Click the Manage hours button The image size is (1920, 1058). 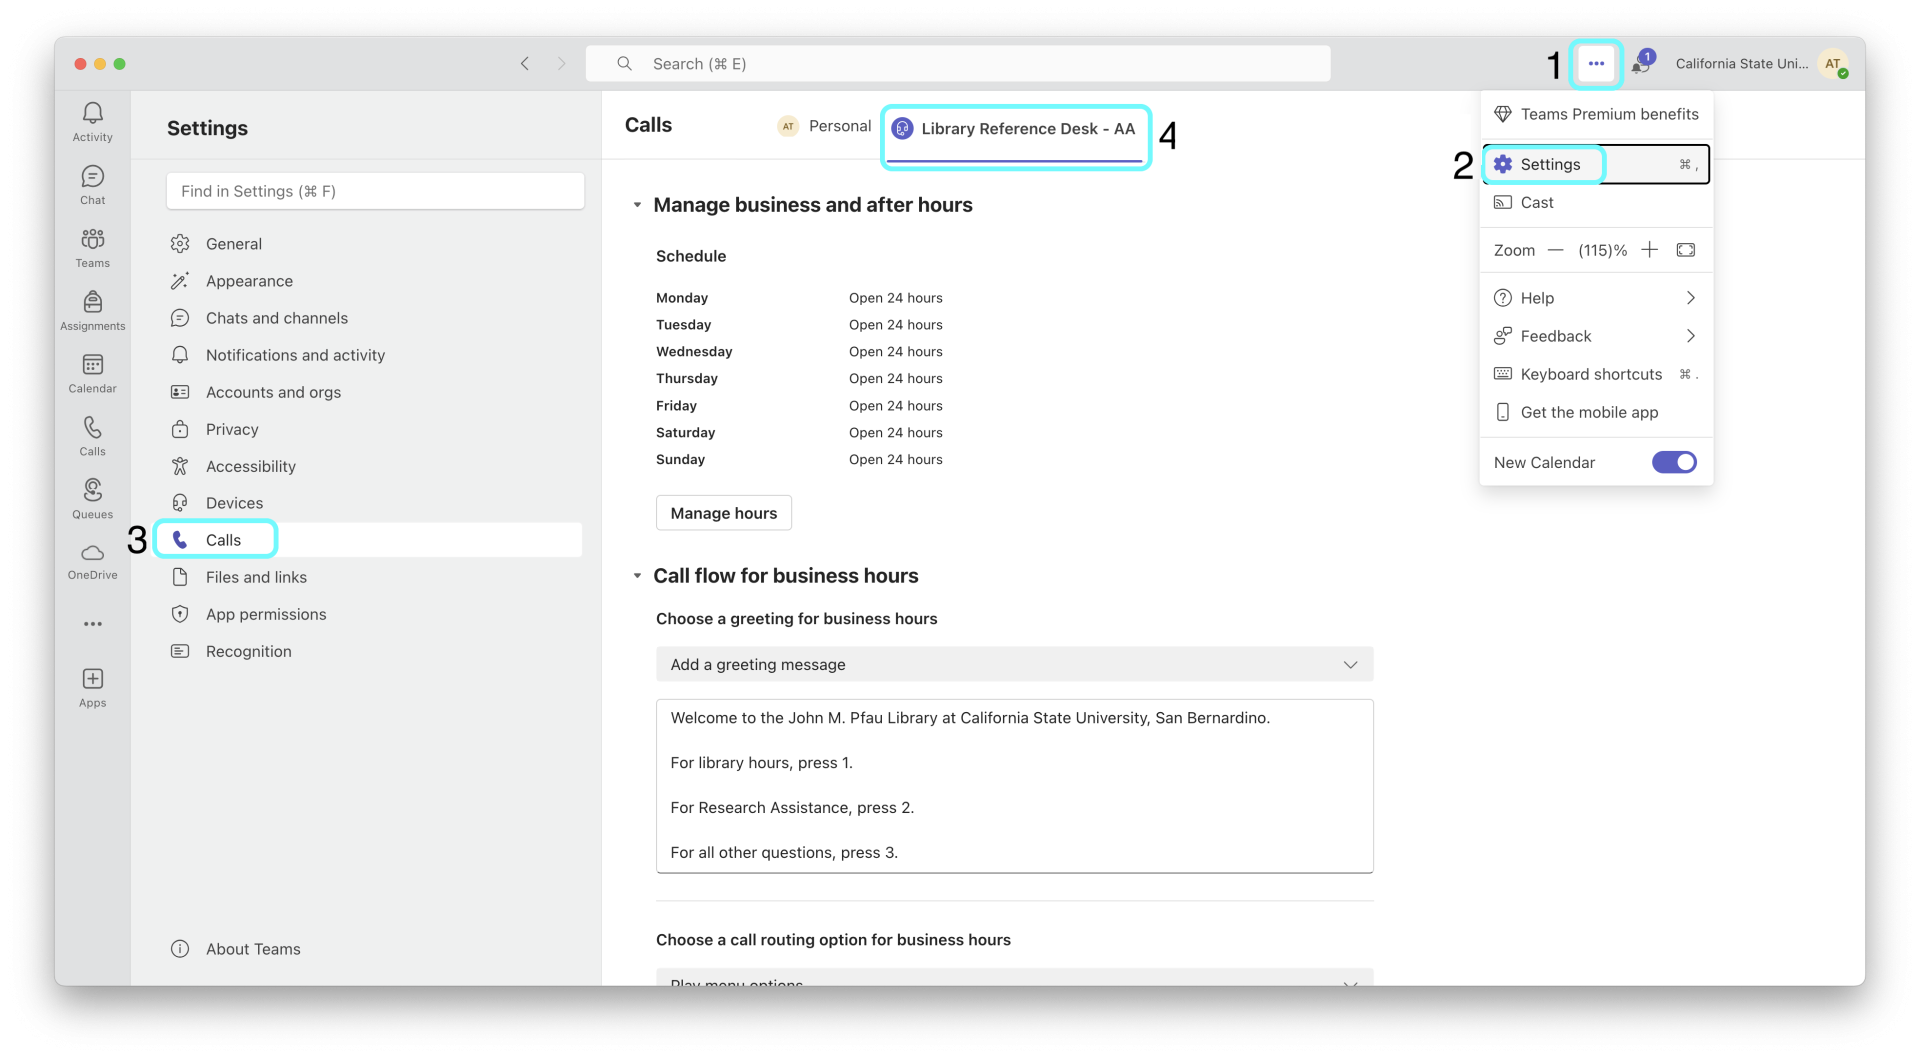coord(723,513)
